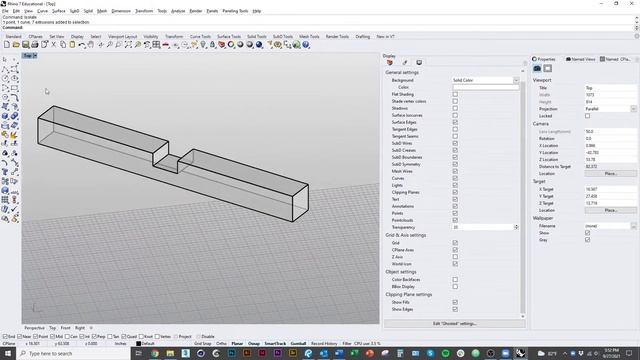Enable the Flat Shading checkbox
Image resolution: width=640 pixels, height=360 pixels.
click(x=455, y=94)
